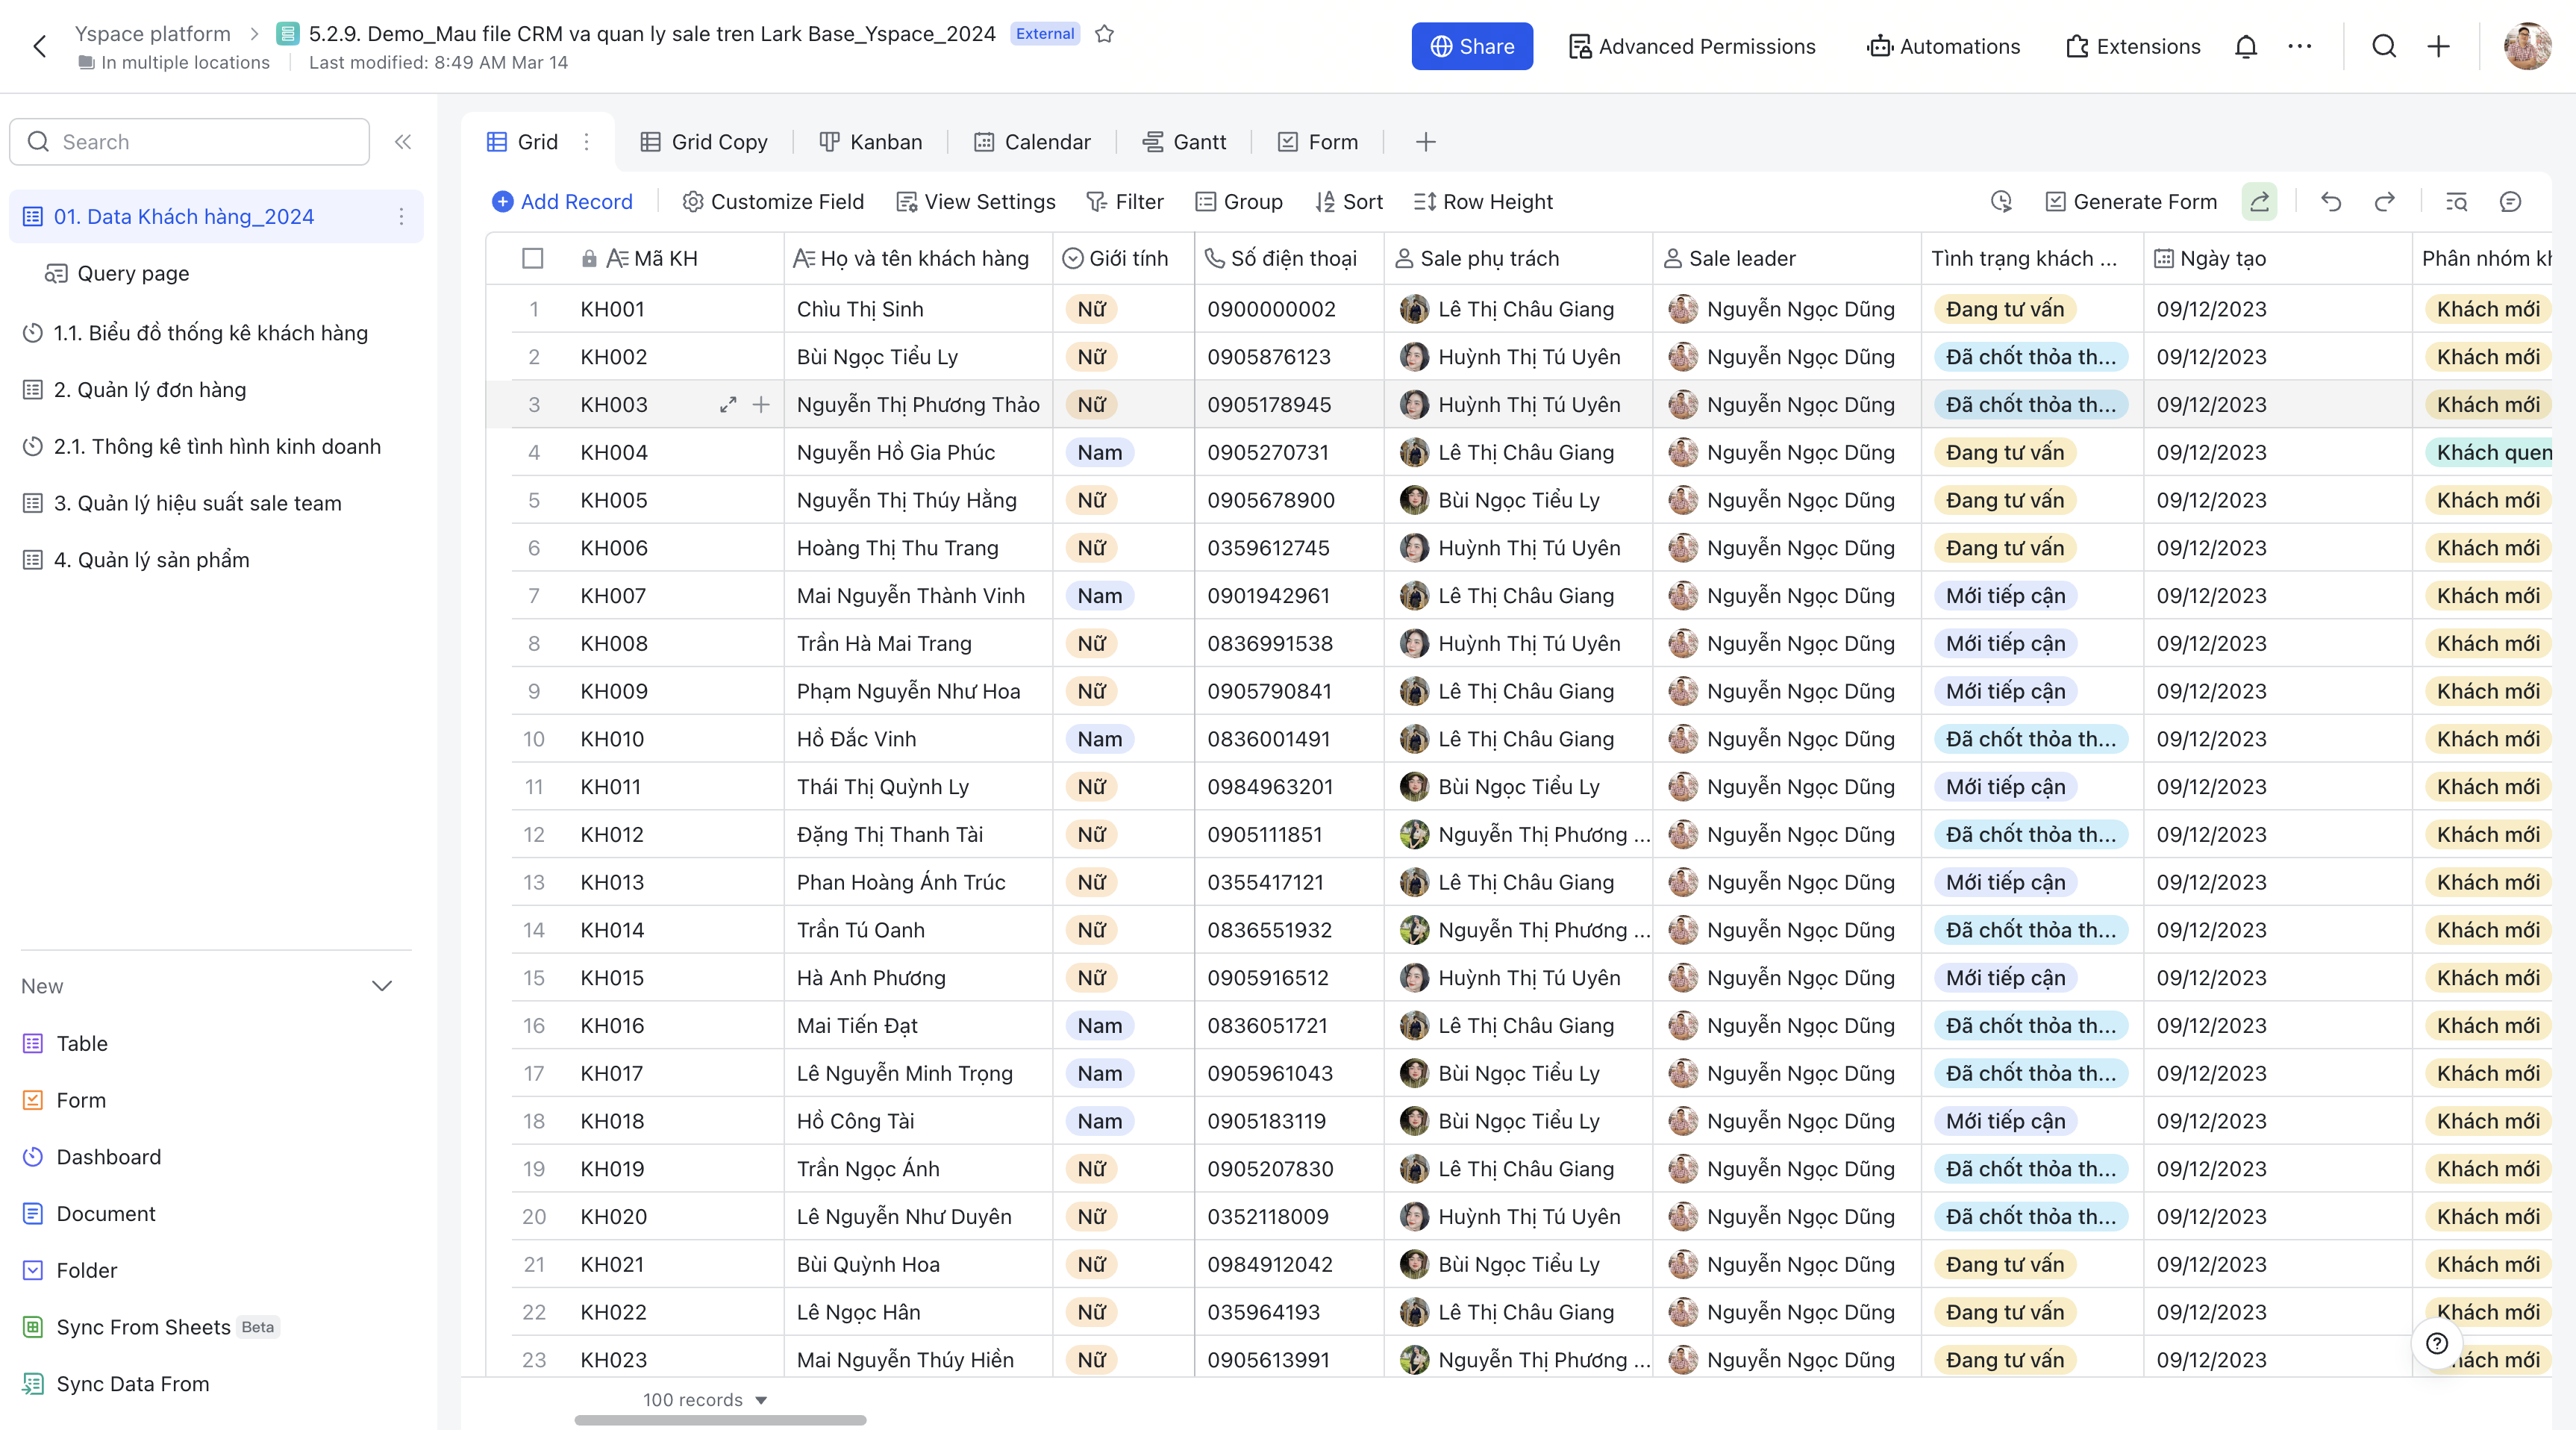The width and height of the screenshot is (2576, 1430).
Task: Open the search magnifier in top bar
Action: 2384,46
